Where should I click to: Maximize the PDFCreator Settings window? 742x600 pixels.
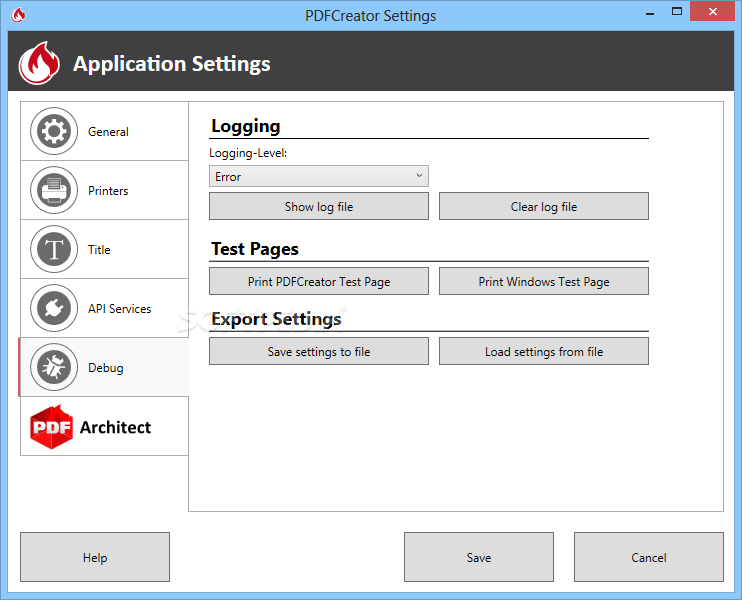tap(677, 12)
